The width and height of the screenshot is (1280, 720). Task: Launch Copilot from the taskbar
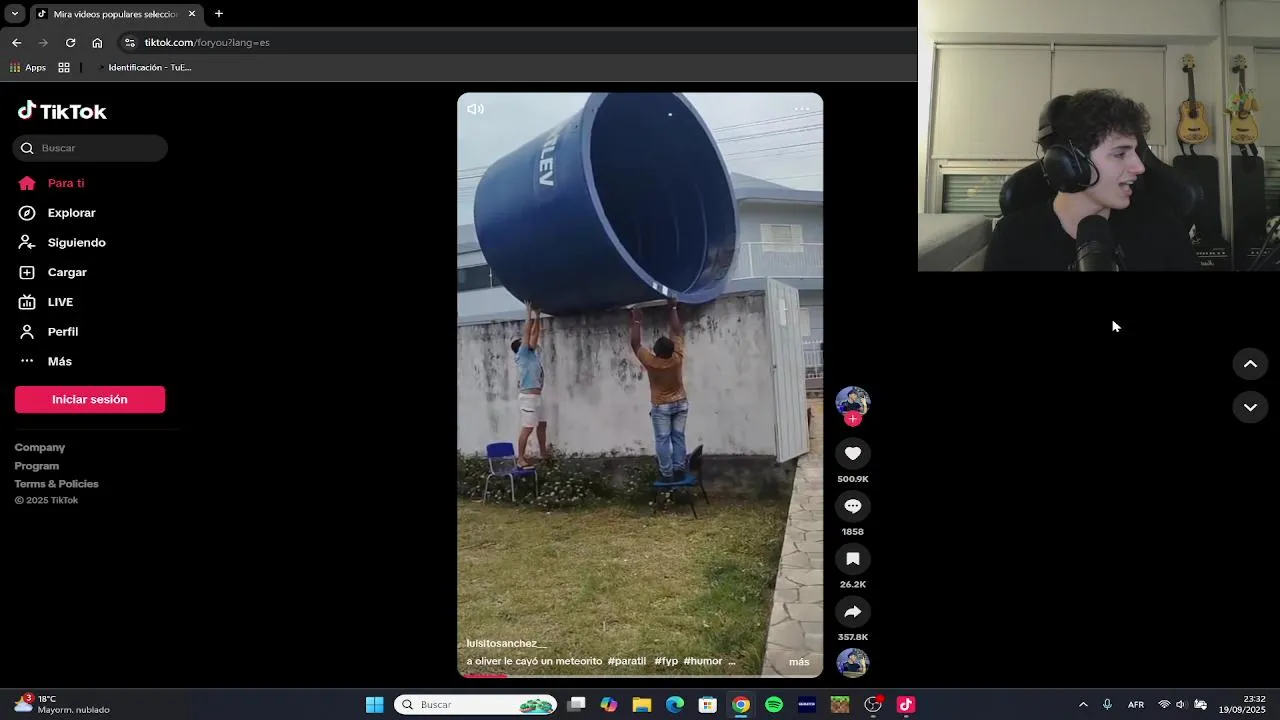click(609, 705)
